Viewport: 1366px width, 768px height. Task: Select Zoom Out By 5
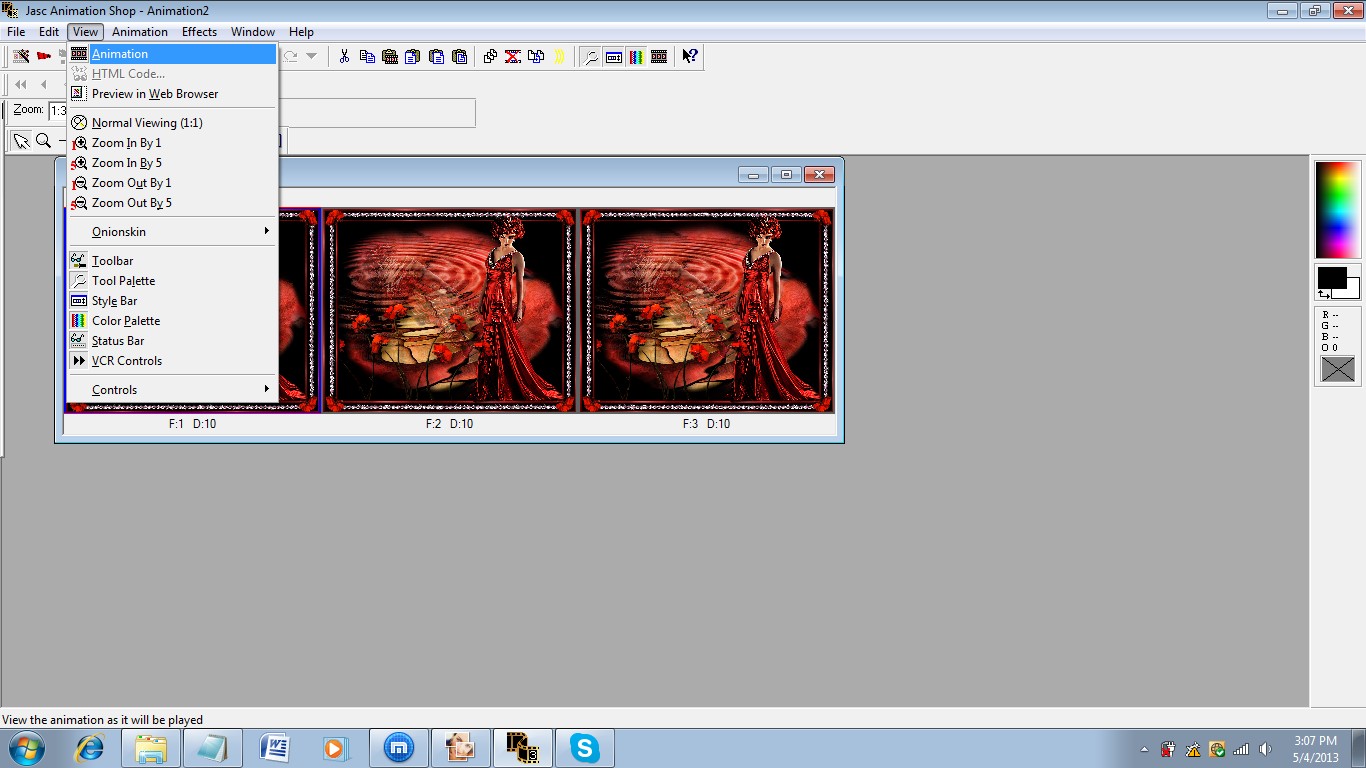(x=172, y=203)
